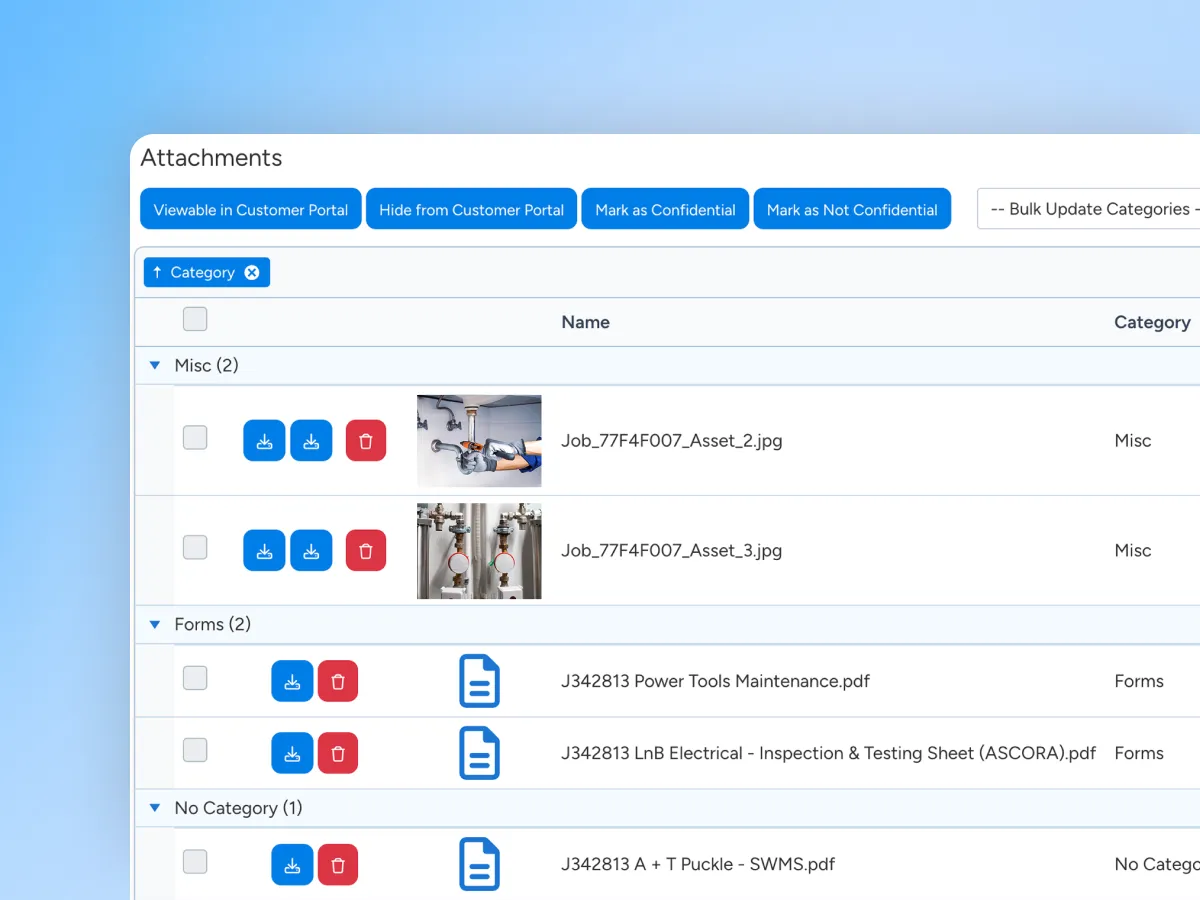Remove the Category grouping with the x icon
This screenshot has height=900, width=1200.
click(x=252, y=273)
